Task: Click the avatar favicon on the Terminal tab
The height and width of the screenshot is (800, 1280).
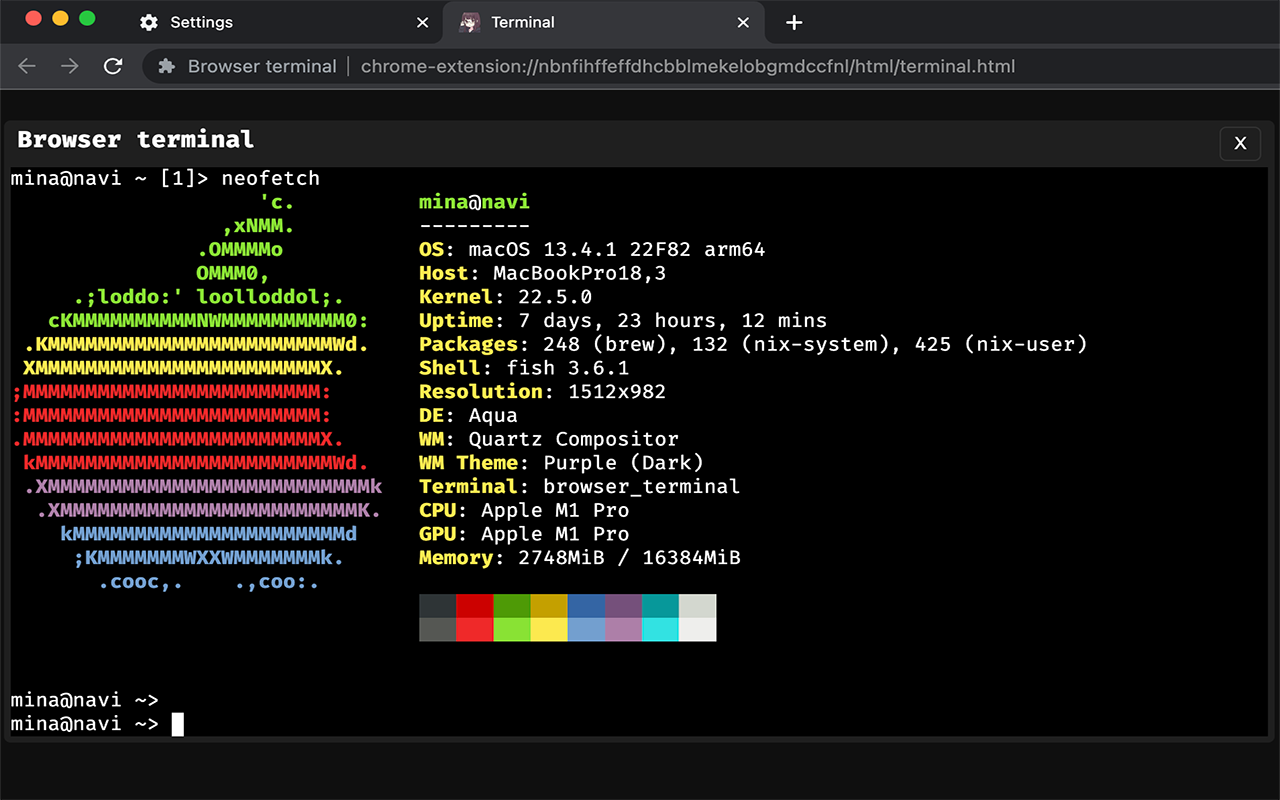Action: pos(471,22)
